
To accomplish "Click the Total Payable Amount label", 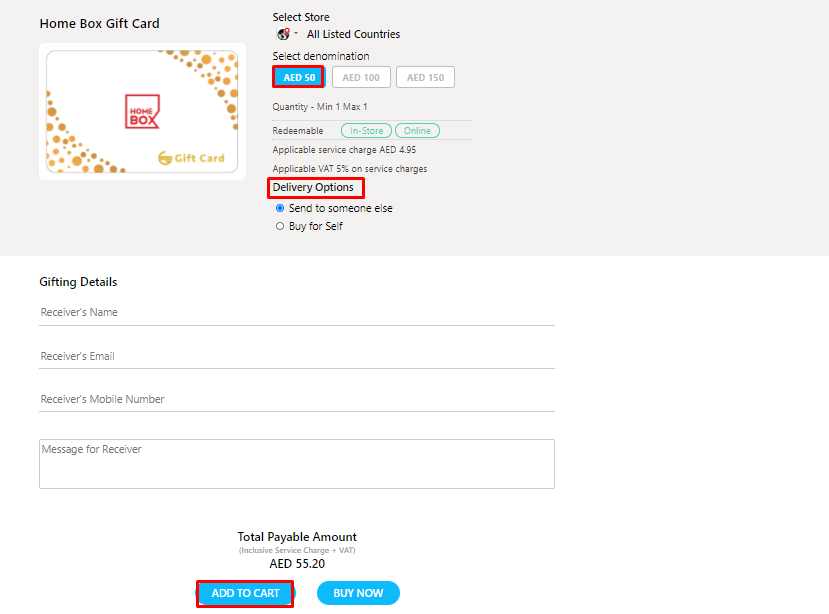I will 297,537.
